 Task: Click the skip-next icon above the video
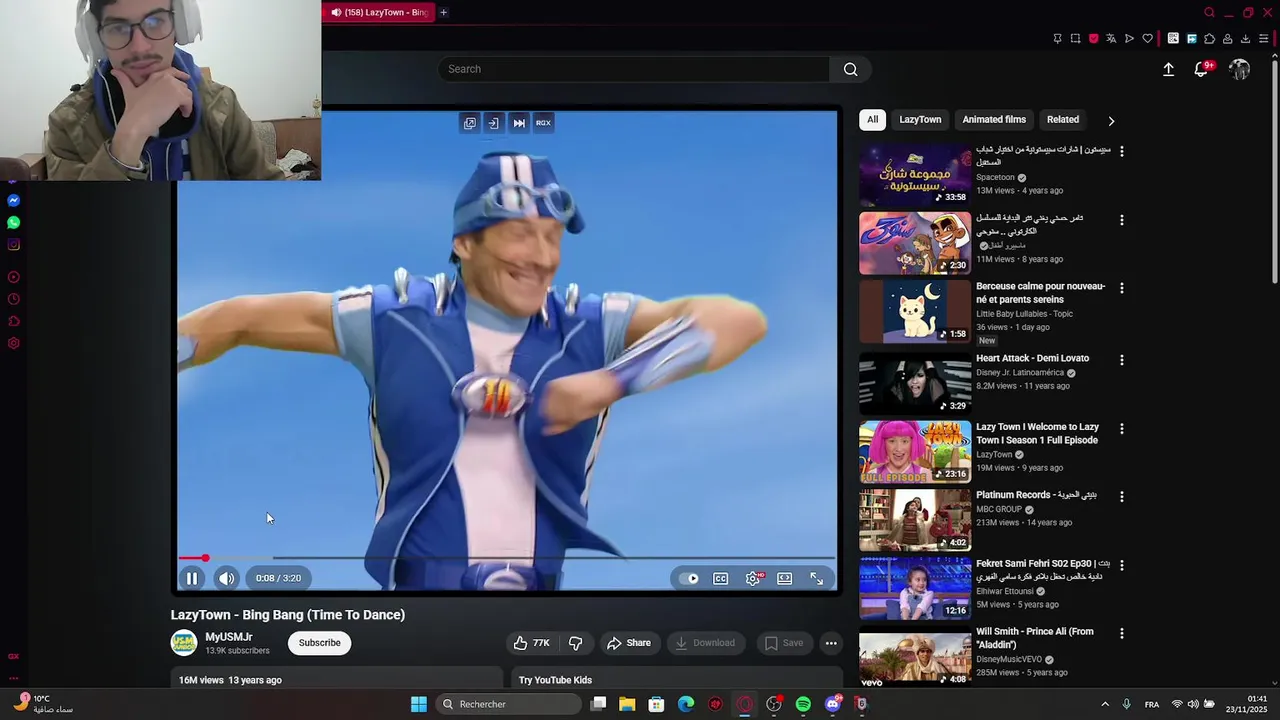coord(519,123)
